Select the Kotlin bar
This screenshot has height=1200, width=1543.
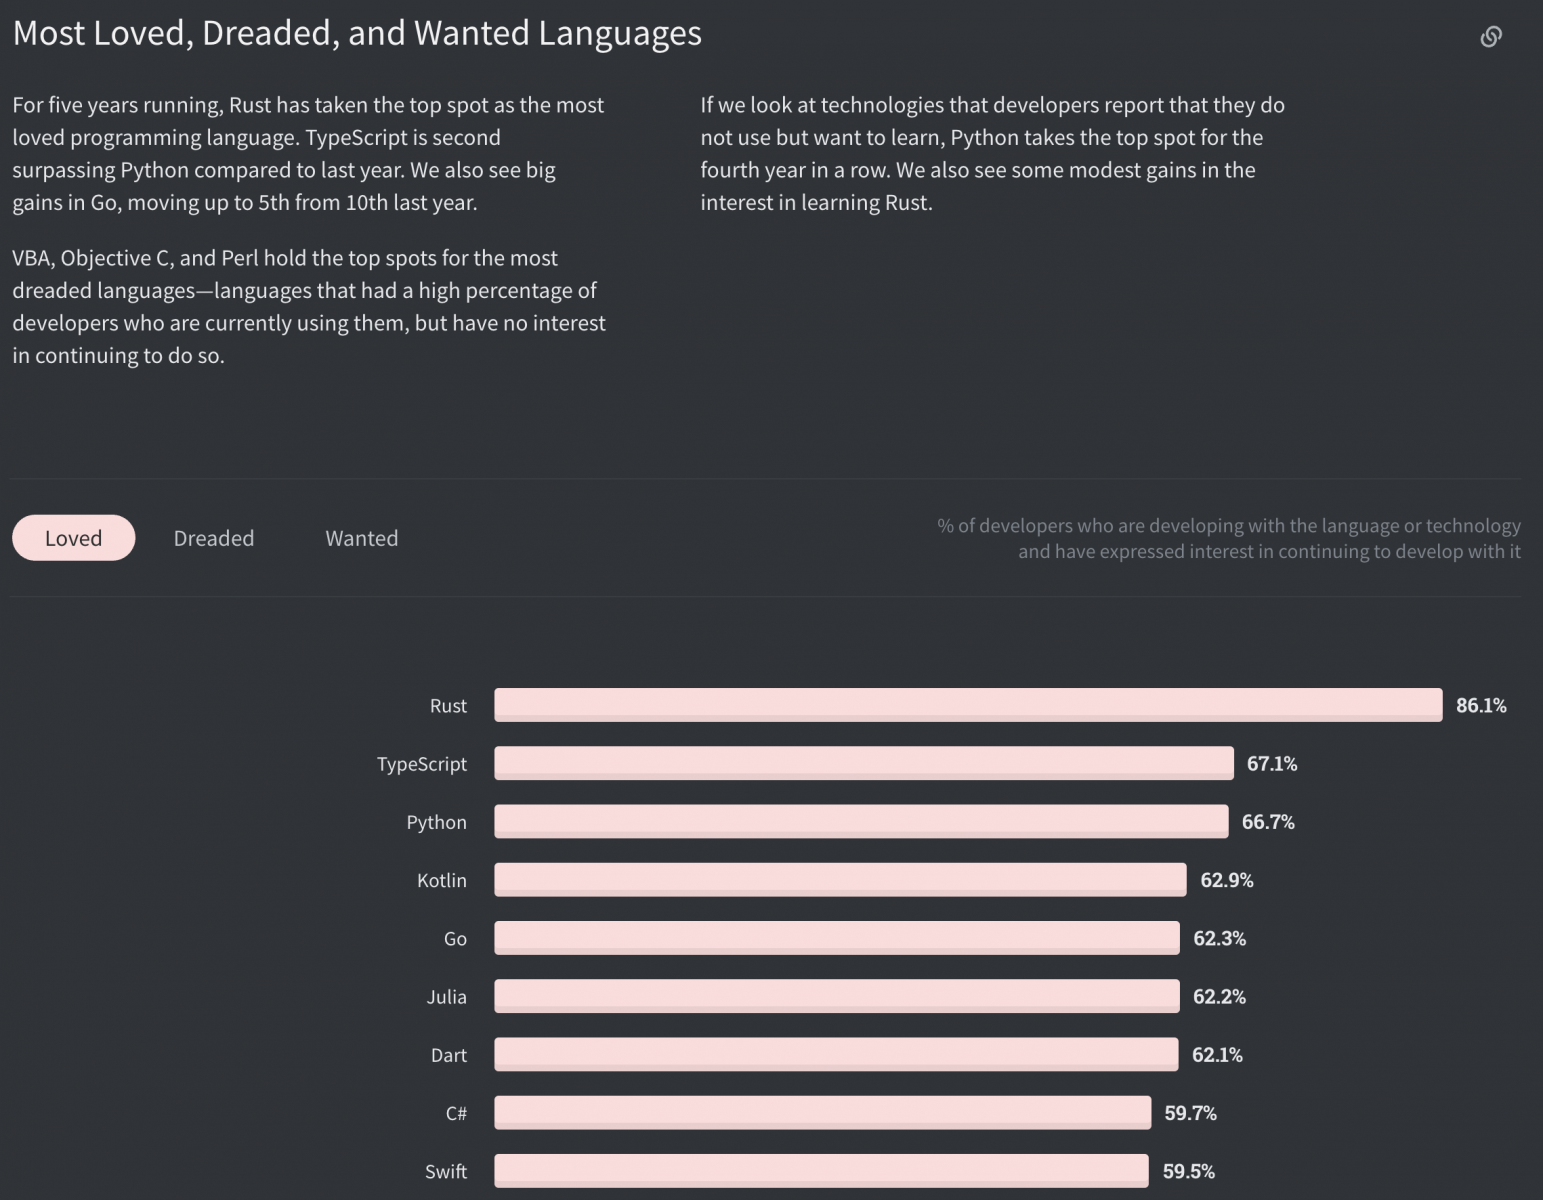coord(840,880)
